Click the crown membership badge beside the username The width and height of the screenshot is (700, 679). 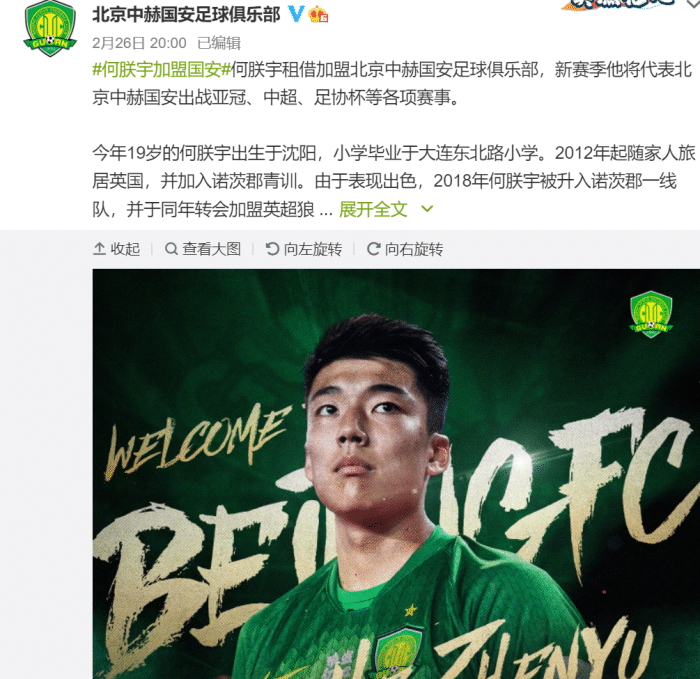pyautogui.click(x=319, y=14)
